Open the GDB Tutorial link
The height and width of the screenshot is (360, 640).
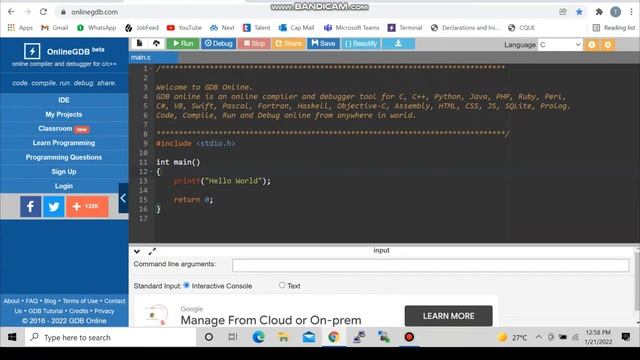(x=45, y=311)
